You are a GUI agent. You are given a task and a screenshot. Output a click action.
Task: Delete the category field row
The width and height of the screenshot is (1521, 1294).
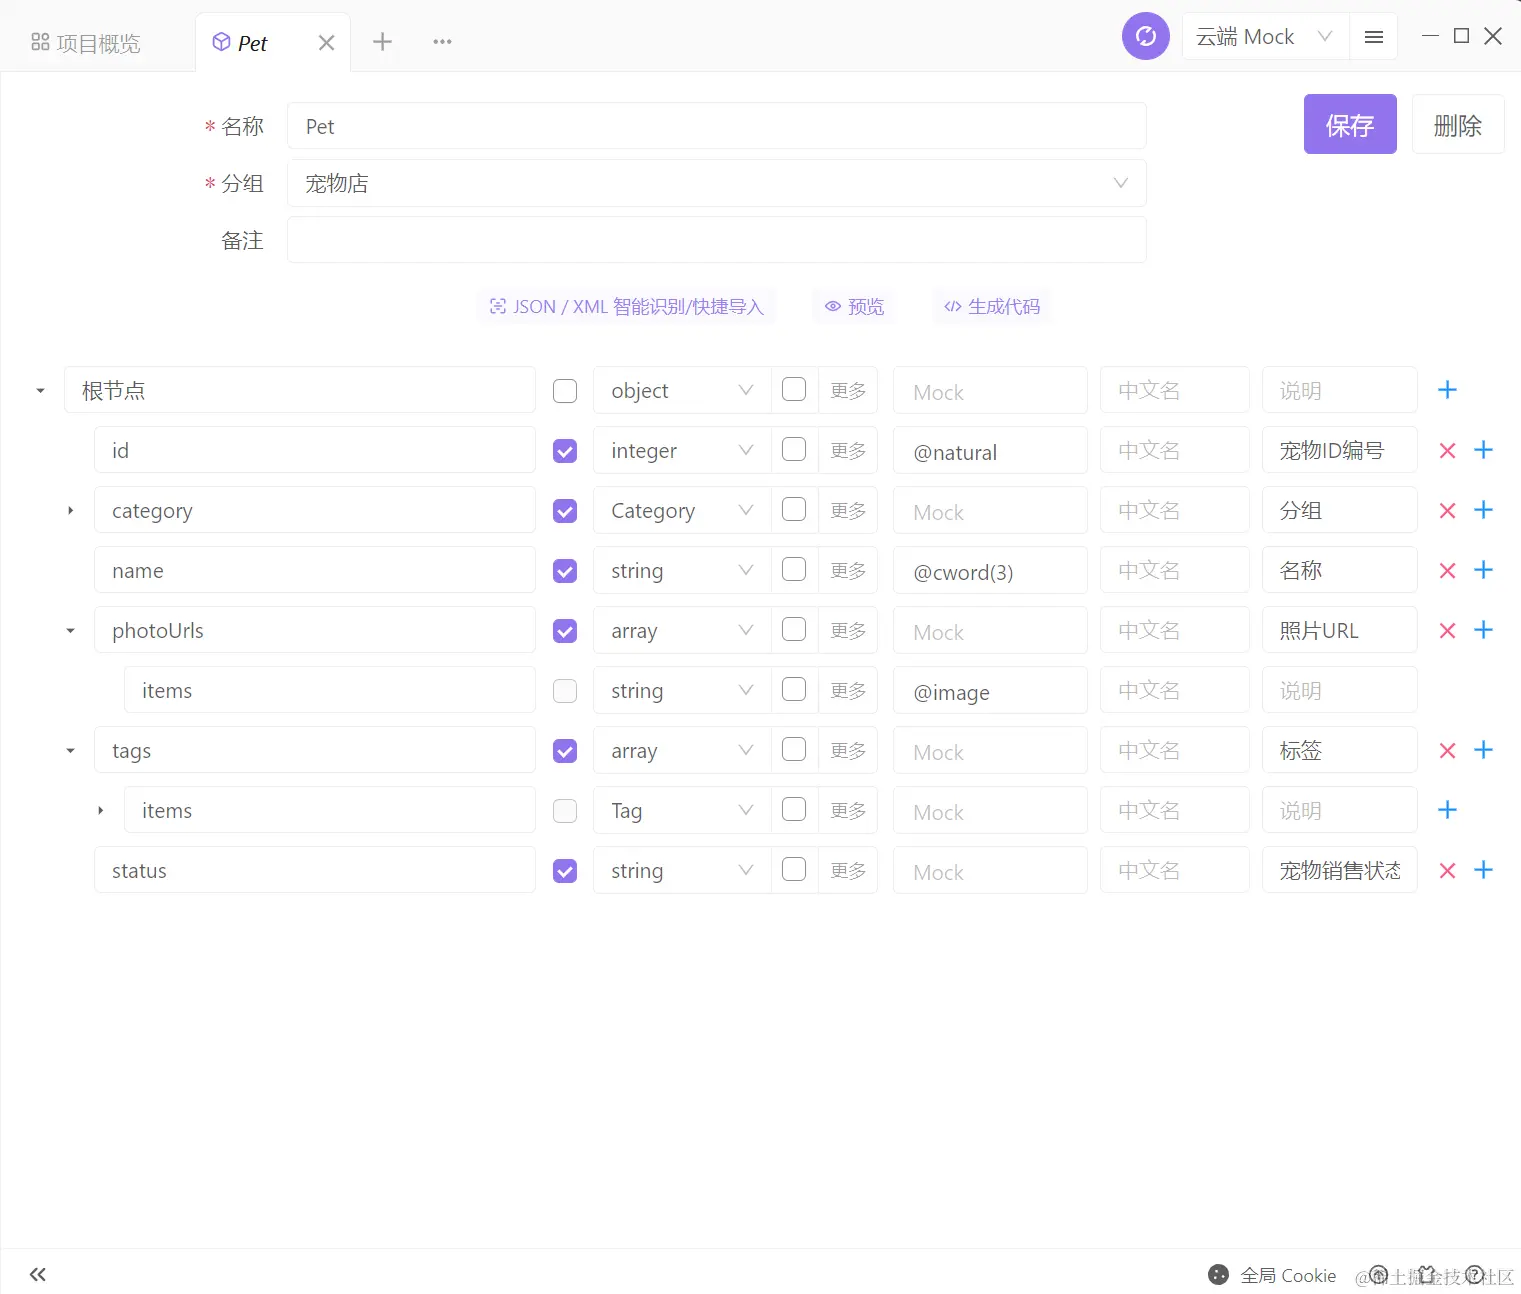(x=1447, y=510)
